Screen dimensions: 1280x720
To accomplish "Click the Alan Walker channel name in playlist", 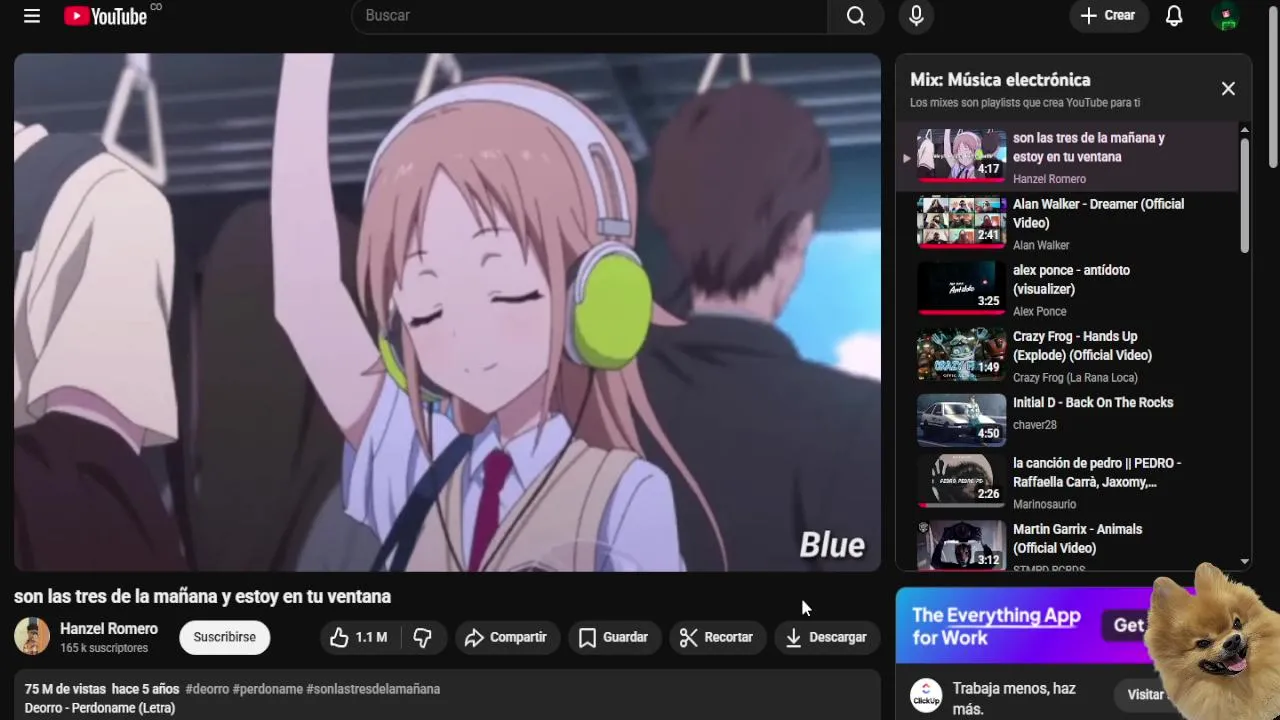I will tap(1041, 245).
